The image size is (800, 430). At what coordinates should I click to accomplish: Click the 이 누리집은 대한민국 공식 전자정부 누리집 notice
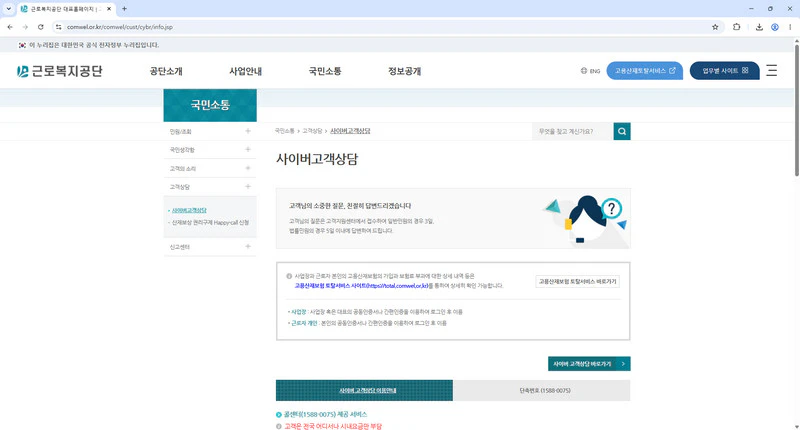(94, 45)
